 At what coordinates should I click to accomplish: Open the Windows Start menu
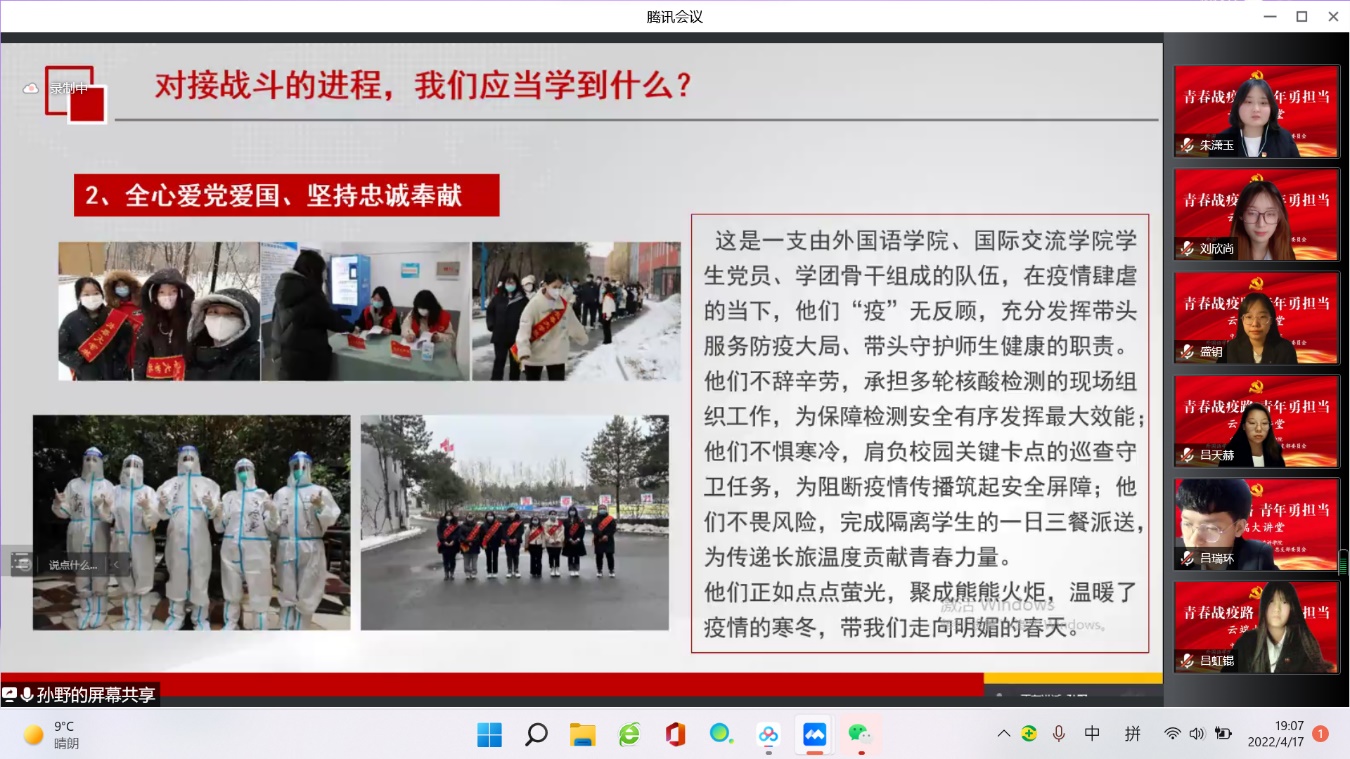[490, 735]
